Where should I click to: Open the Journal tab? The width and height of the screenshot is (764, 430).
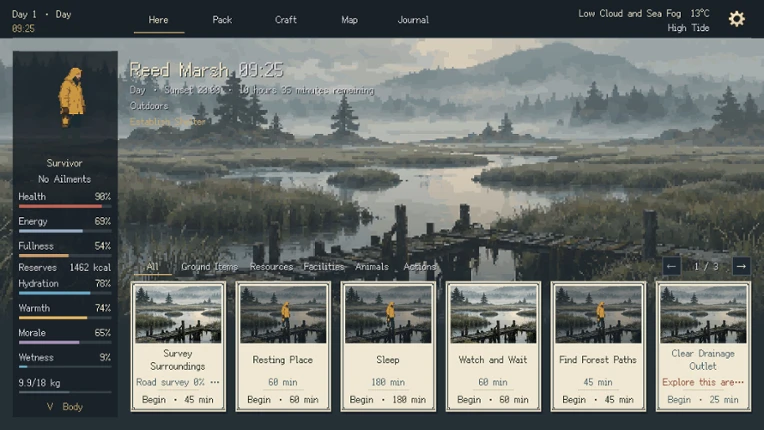[413, 20]
